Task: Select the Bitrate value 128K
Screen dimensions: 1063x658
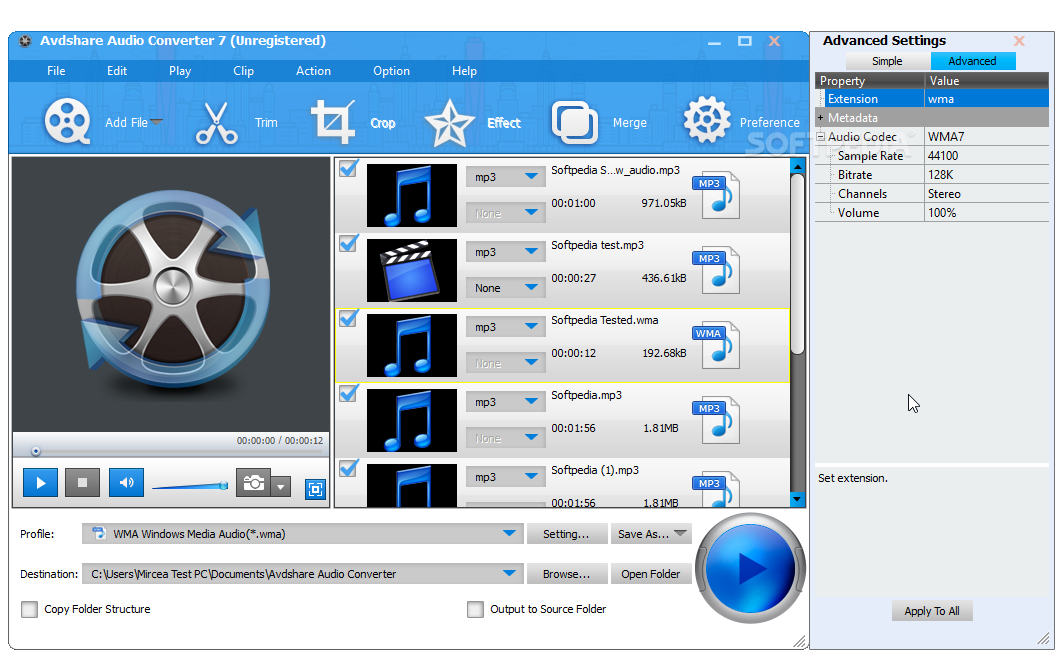Action: coord(986,175)
